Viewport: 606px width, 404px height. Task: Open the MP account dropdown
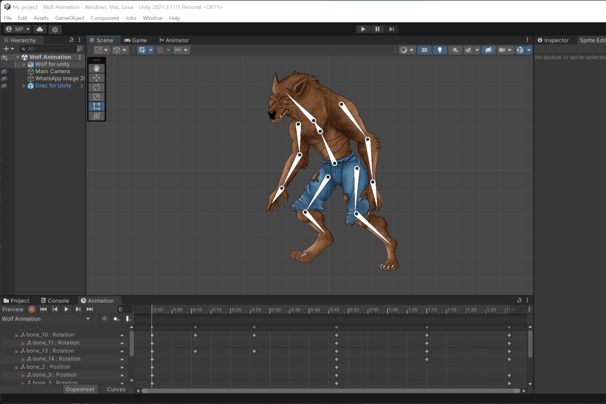tap(18, 29)
